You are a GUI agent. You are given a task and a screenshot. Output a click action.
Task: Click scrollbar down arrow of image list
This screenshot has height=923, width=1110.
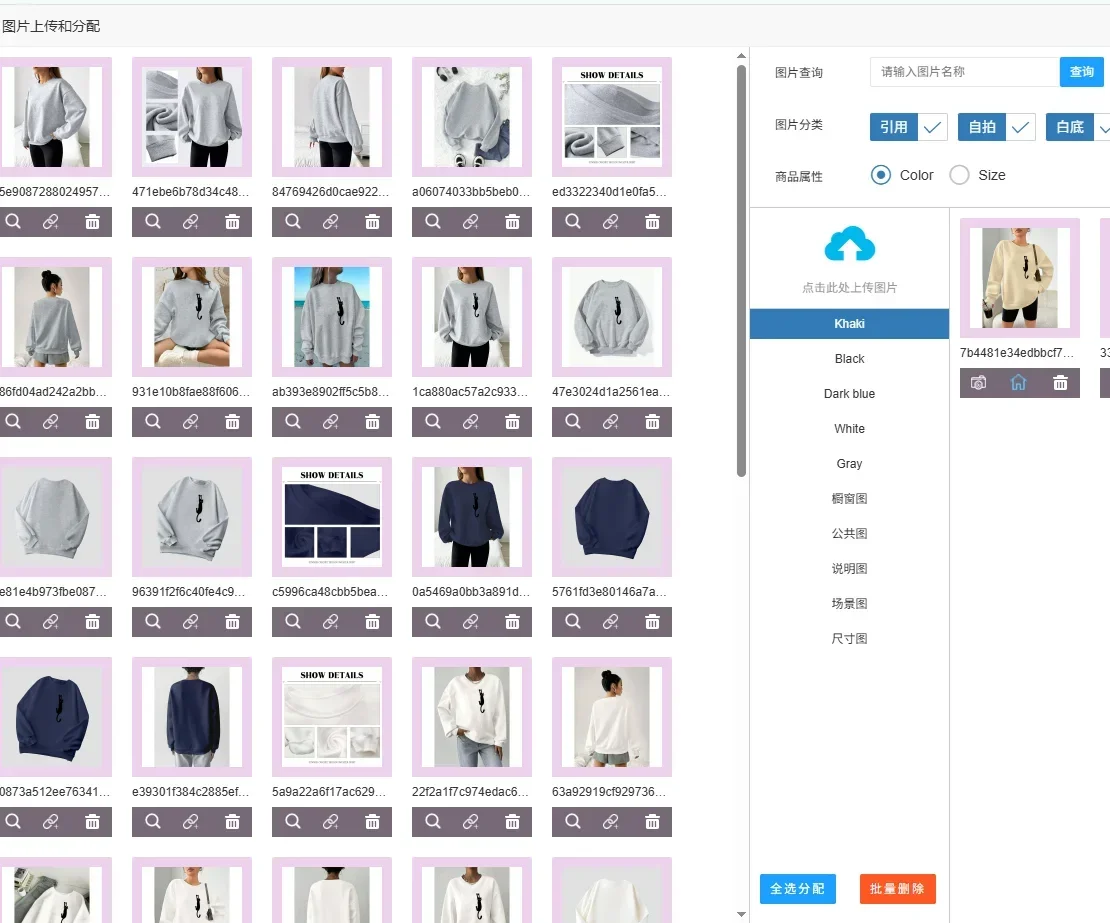[x=741, y=915]
